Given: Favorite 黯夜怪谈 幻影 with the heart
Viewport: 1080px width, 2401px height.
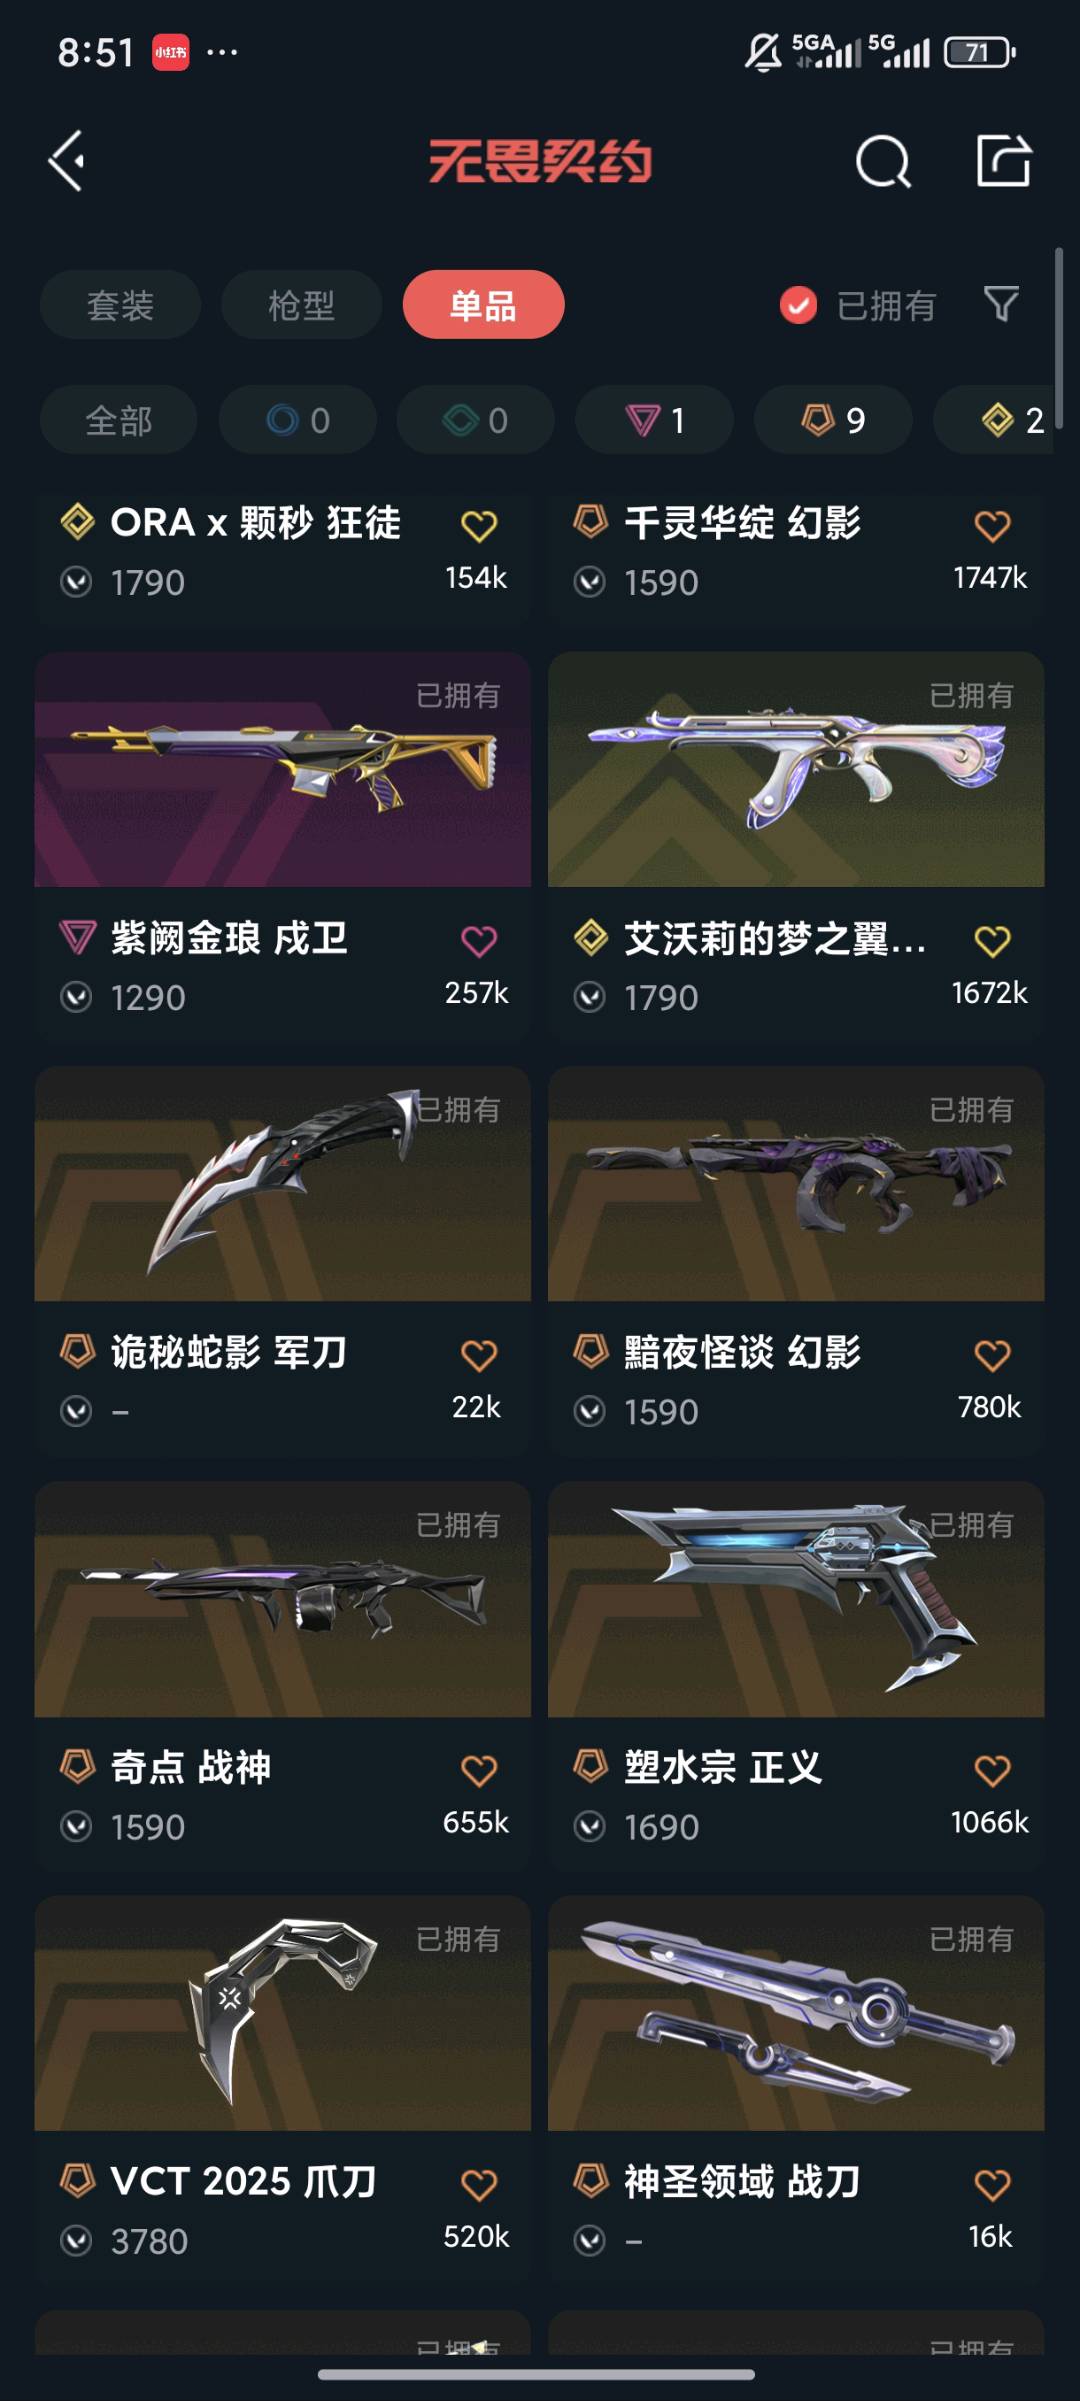Looking at the screenshot, I should (992, 1356).
